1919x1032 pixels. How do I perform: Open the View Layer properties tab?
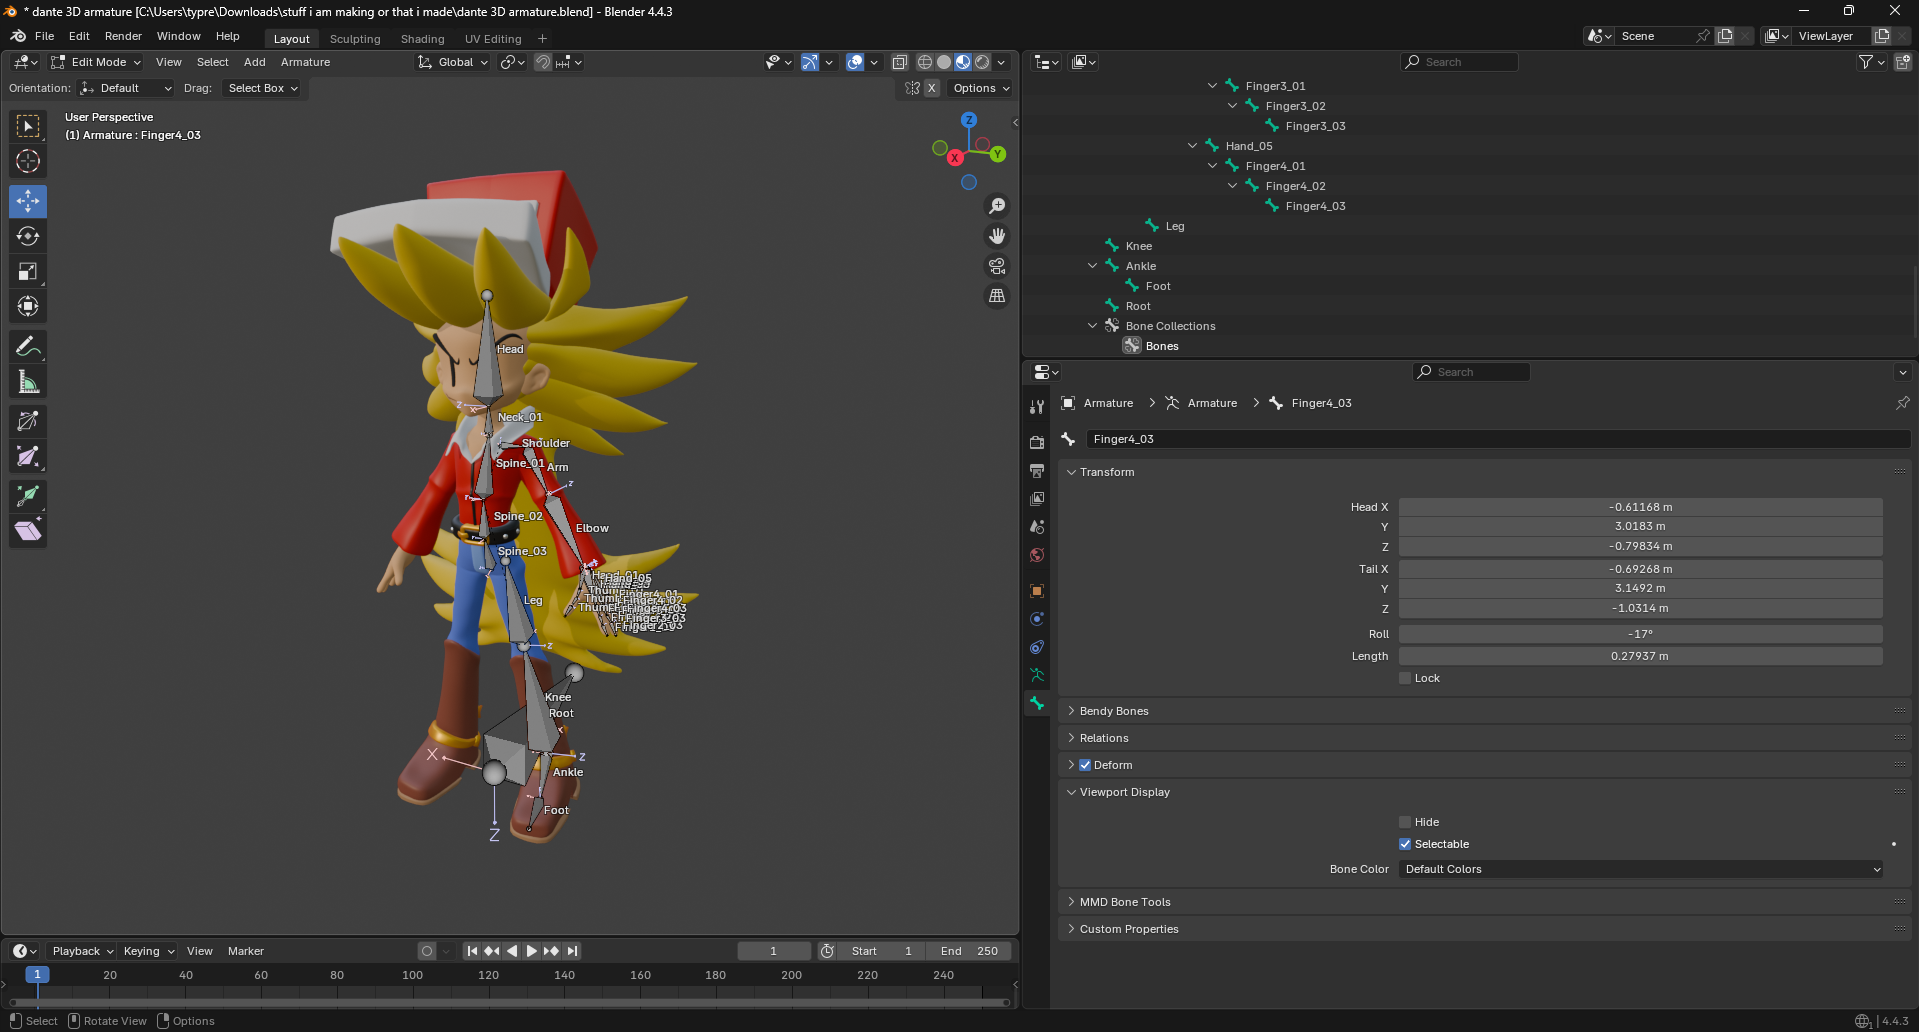tap(1037, 498)
